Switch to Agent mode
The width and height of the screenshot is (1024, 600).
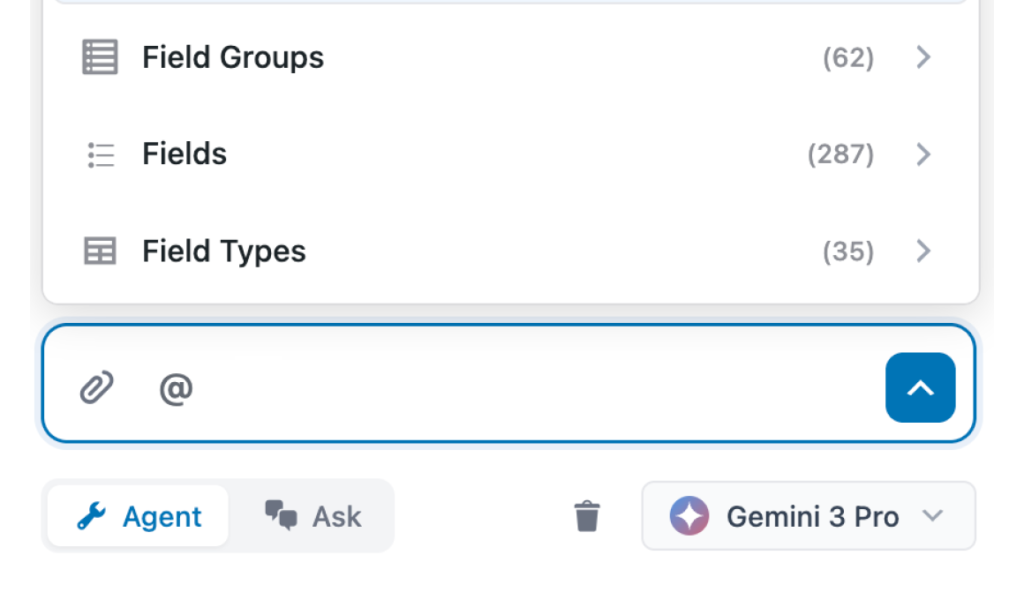point(138,516)
